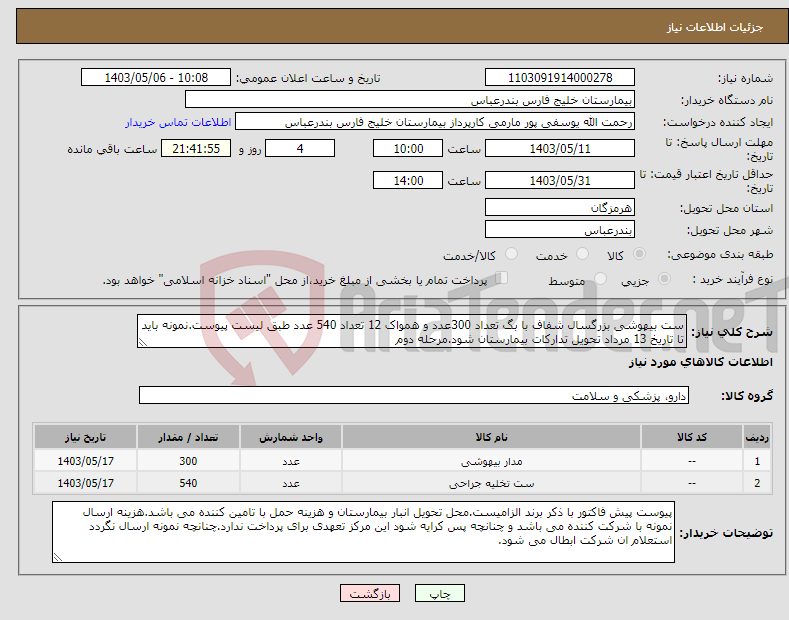Click the resize handle of buyer notes box
This screenshot has width=789, height=620.
(x=58, y=557)
